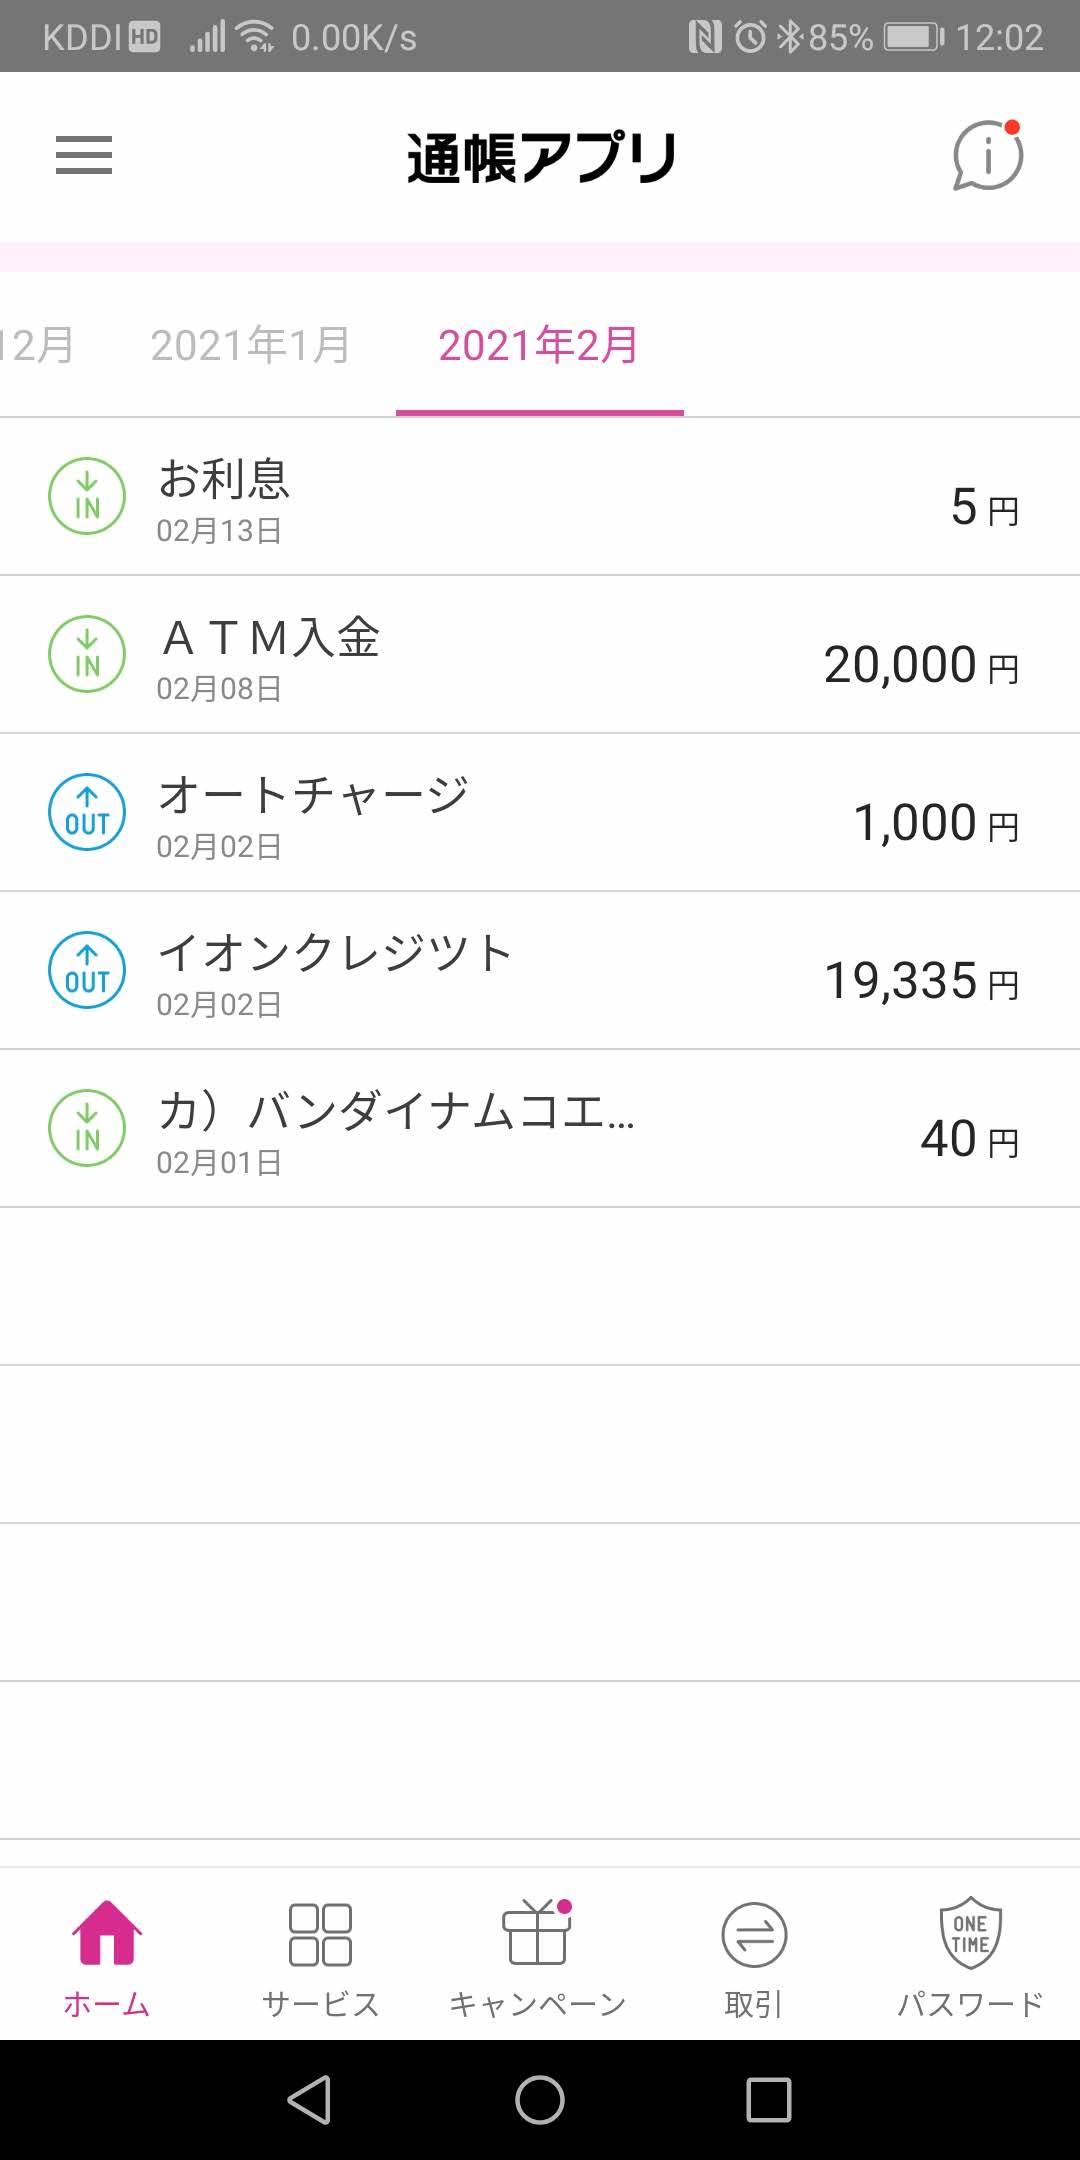Screen dimensions: 1080x2160
Task: Tap the Android recent apps square
Action: click(768, 2099)
